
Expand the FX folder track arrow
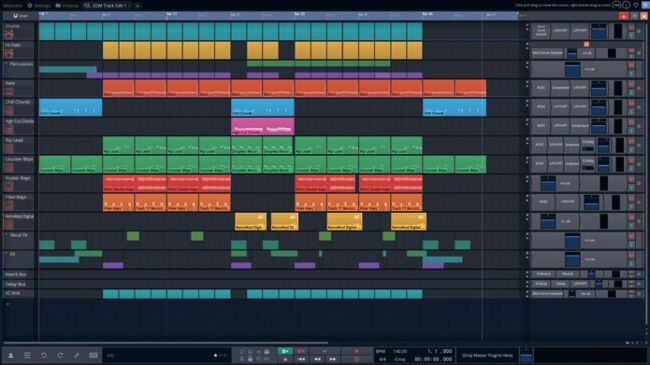[x=6, y=253]
